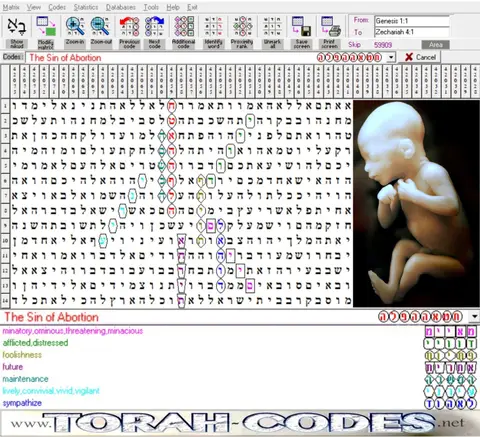
Task: Click matrix row header 1
Action: tap(5, 106)
